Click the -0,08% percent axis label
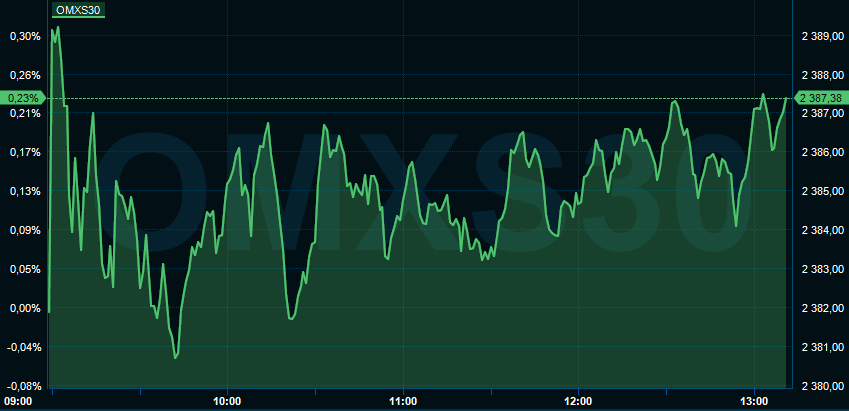The image size is (849, 411). point(24,387)
